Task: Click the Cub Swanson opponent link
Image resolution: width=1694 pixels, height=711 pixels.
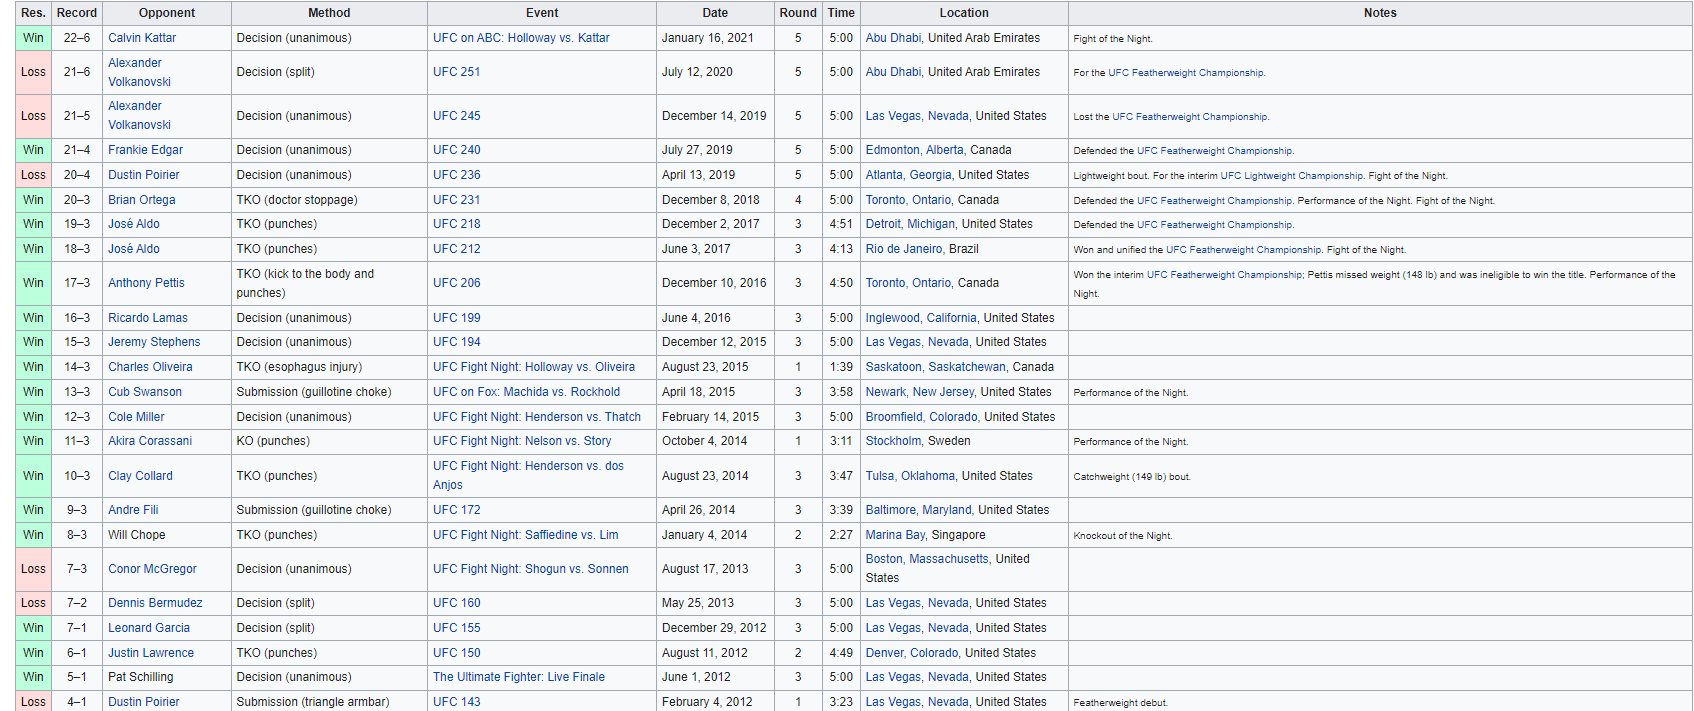Action: [x=145, y=392]
